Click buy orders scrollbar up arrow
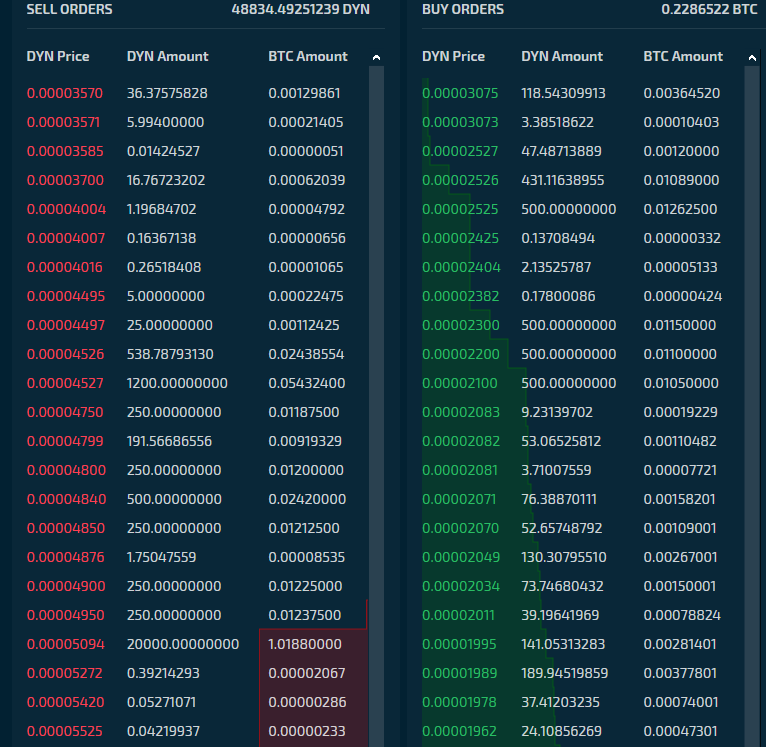 click(x=752, y=57)
